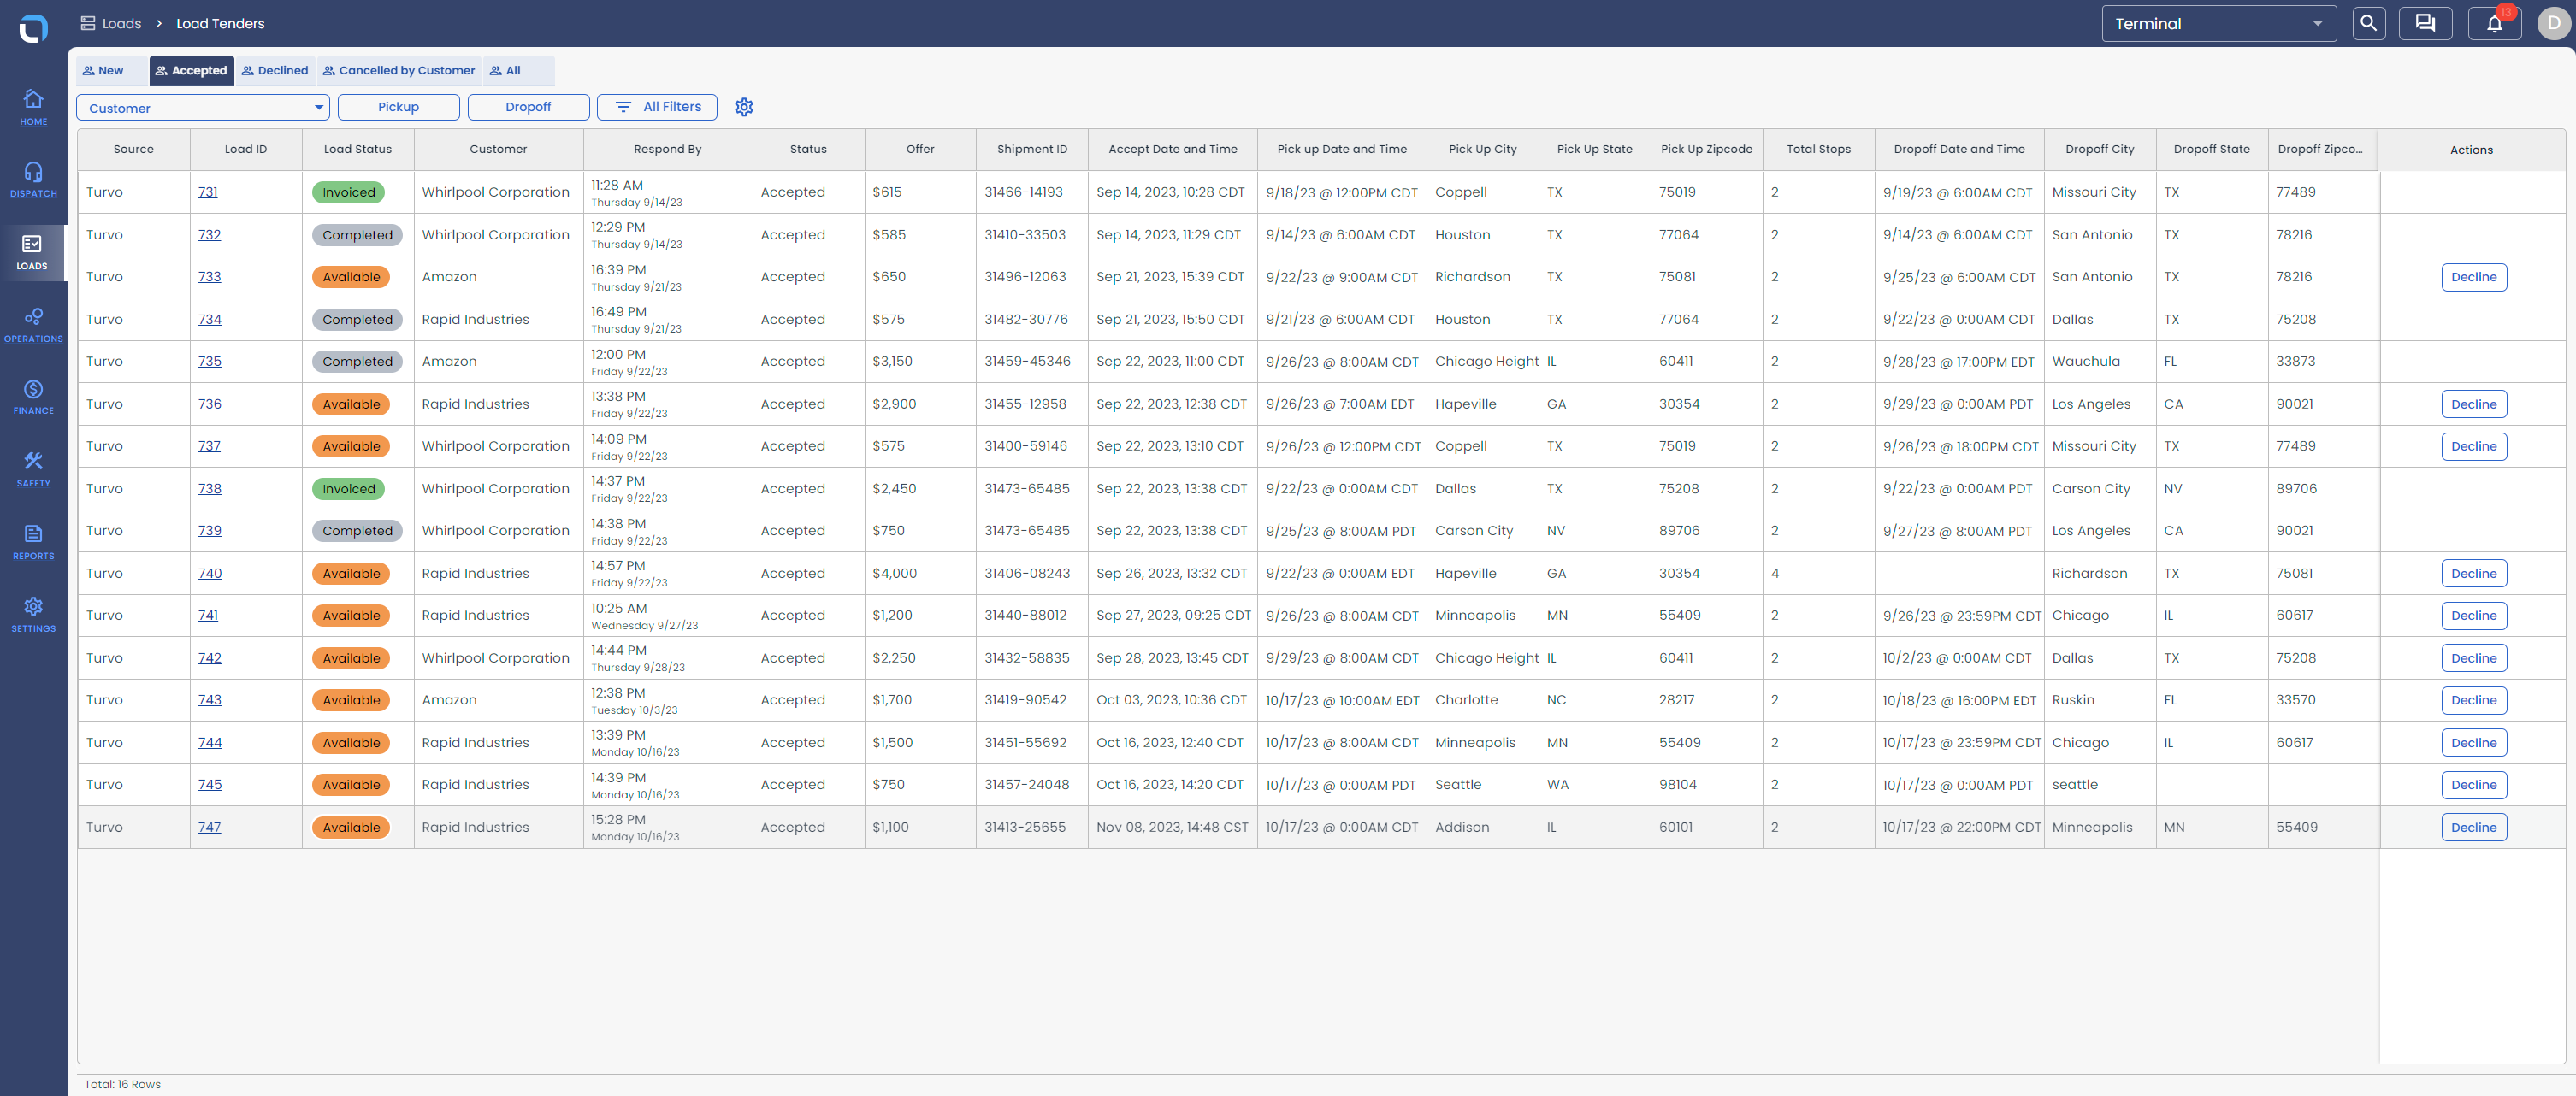This screenshot has width=2576, height=1096.
Task: Open All Filters panel
Action: pos(657,107)
